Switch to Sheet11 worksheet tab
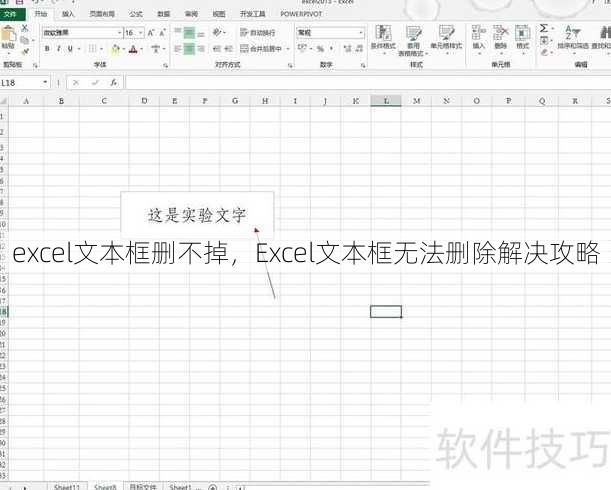 point(67,487)
